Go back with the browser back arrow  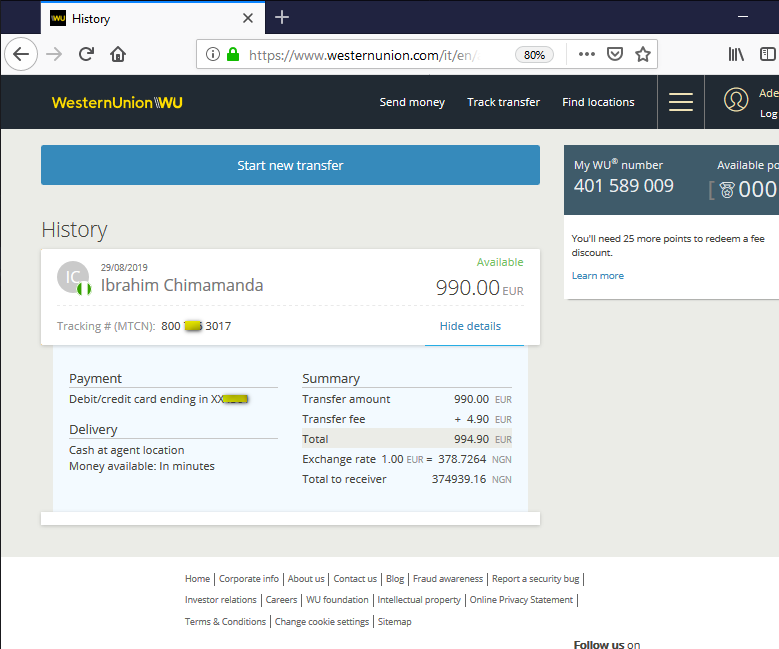point(21,54)
